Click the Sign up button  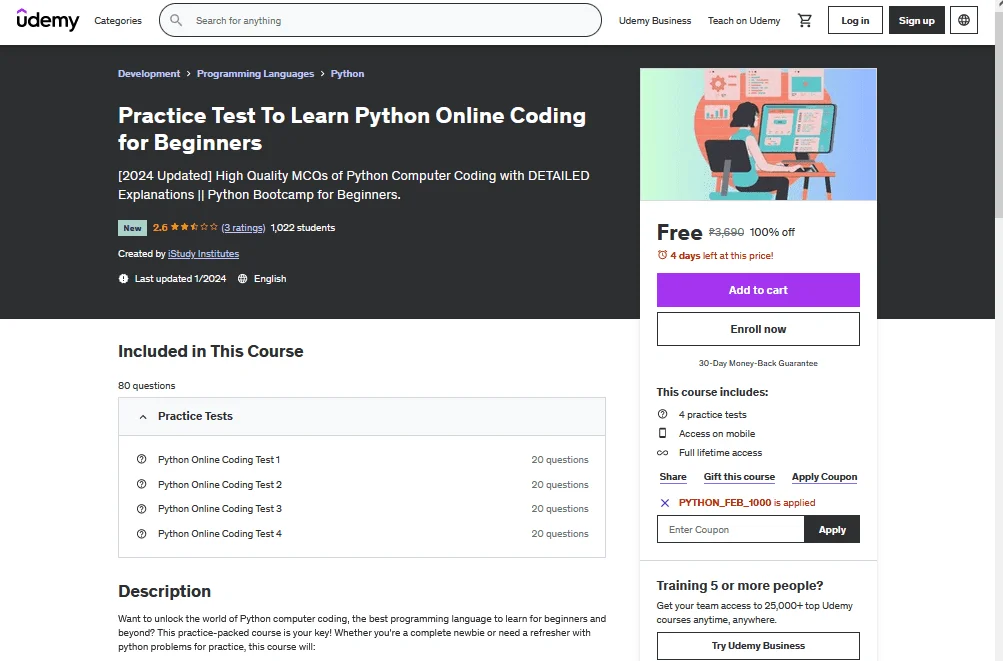click(x=917, y=20)
